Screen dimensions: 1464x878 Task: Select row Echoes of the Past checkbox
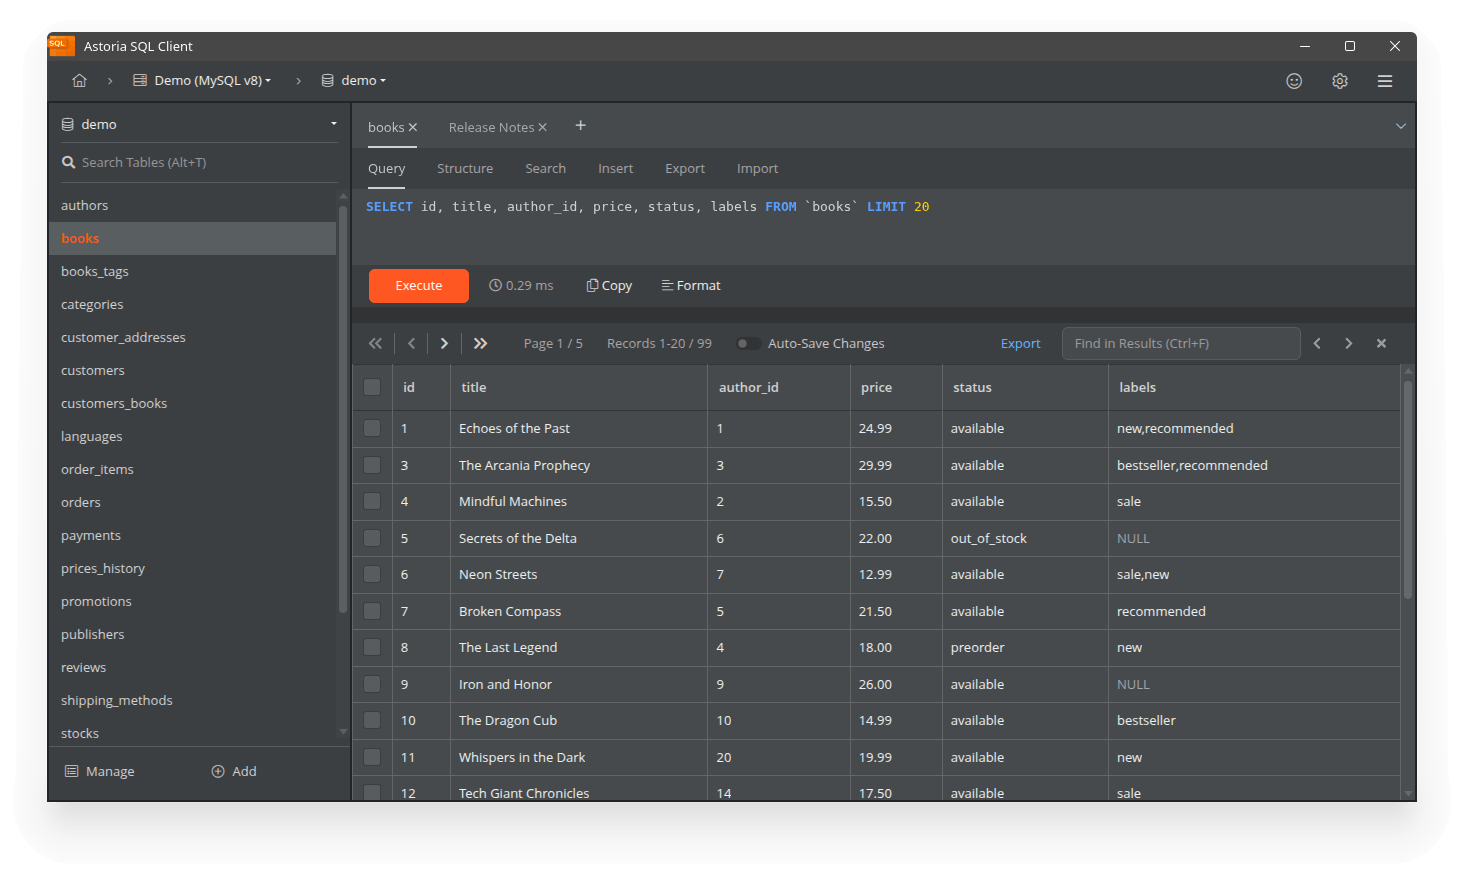click(x=372, y=428)
